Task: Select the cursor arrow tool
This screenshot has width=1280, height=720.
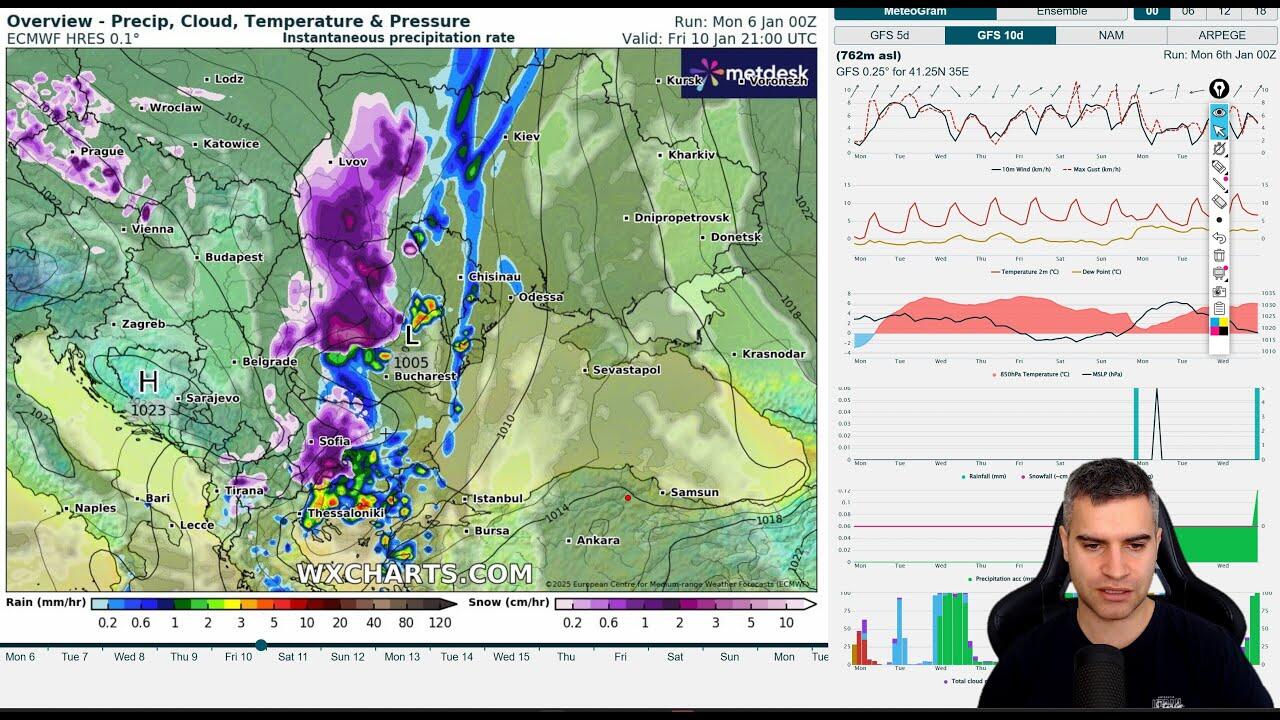Action: pyautogui.click(x=1219, y=131)
